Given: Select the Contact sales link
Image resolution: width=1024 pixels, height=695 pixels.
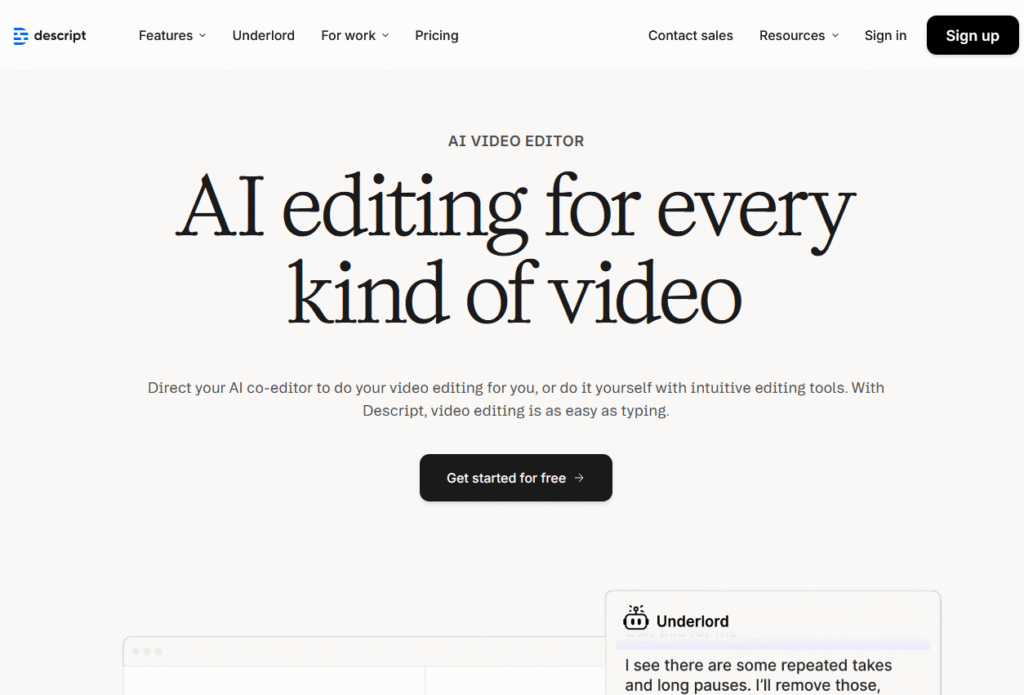Looking at the screenshot, I should pyautogui.click(x=690, y=36).
